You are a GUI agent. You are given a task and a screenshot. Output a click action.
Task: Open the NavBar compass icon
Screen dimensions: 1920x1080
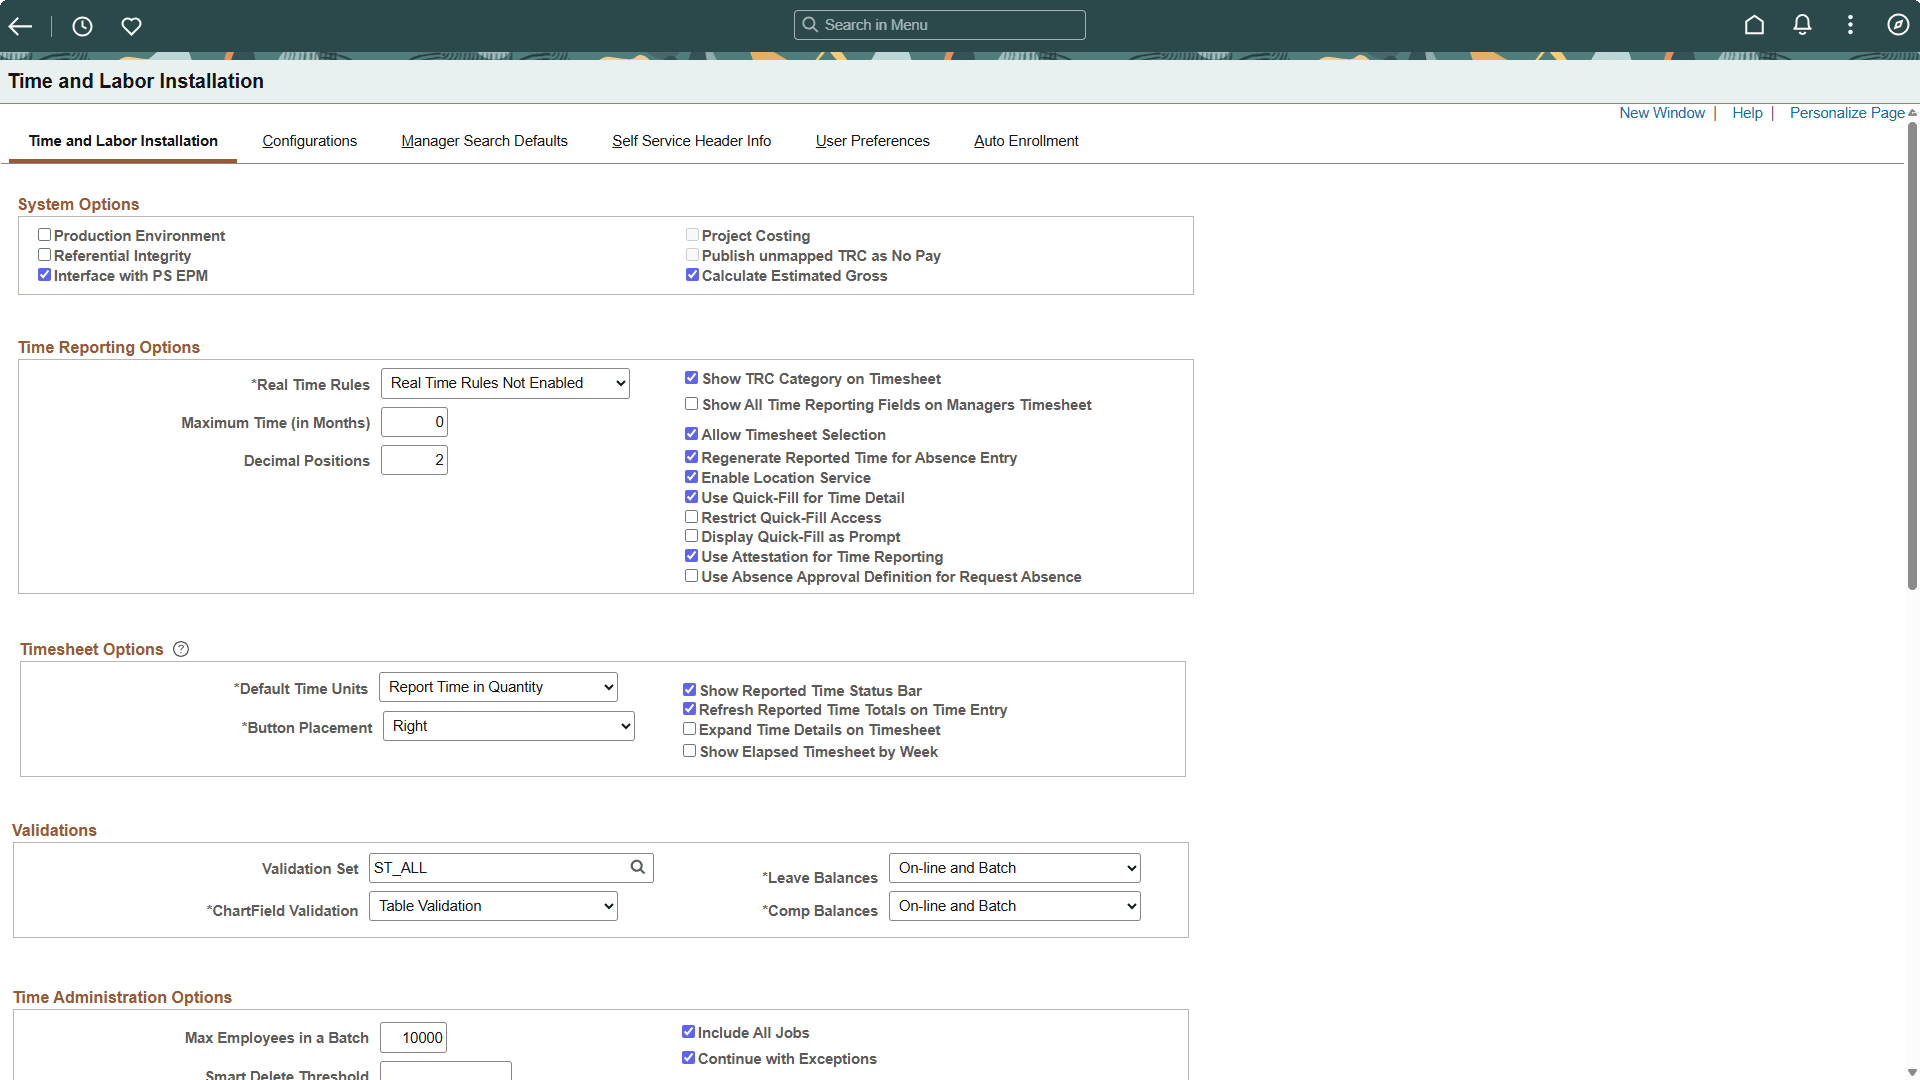(1898, 25)
